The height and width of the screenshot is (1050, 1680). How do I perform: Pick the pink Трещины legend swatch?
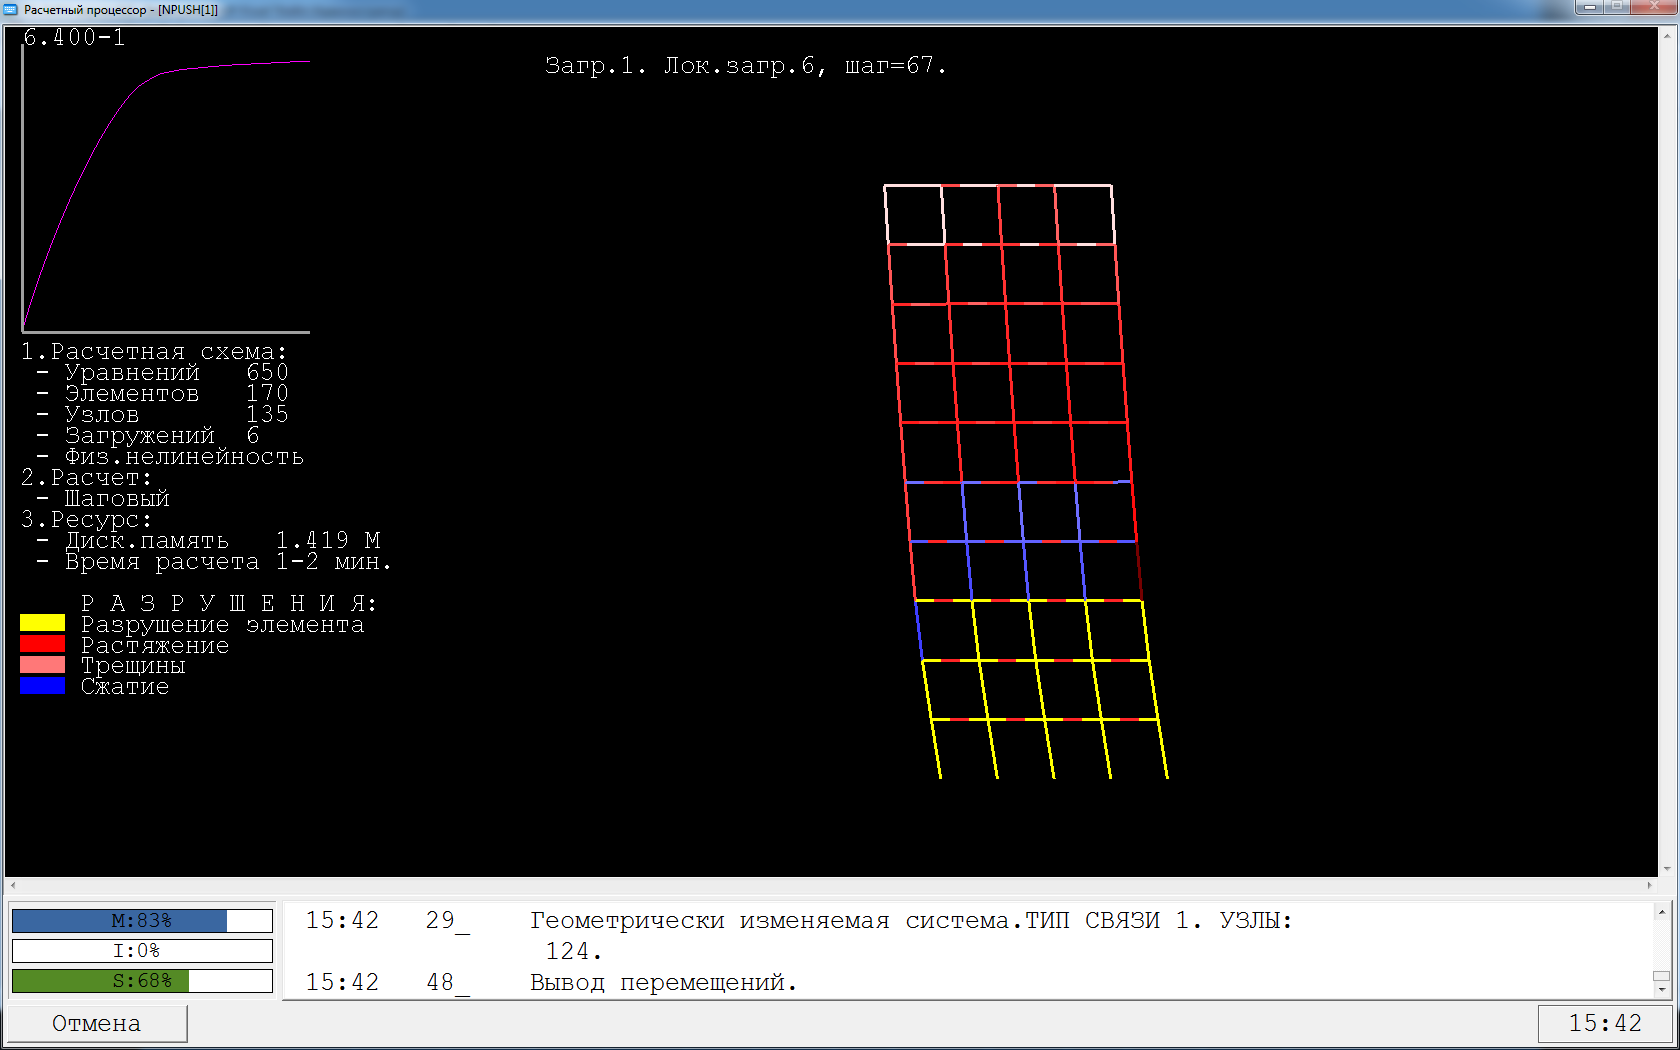(x=42, y=665)
